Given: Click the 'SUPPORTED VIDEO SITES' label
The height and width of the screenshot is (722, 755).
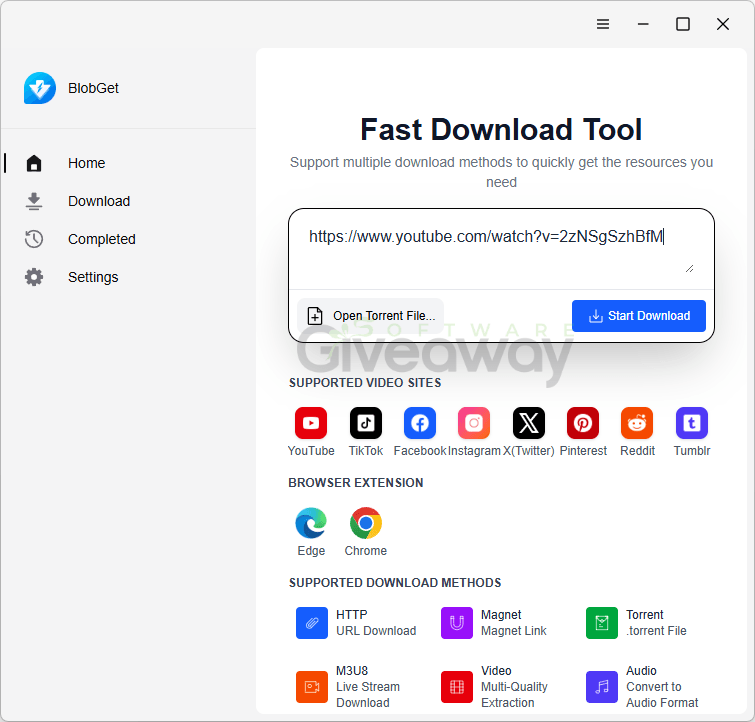Looking at the screenshot, I should 365,383.
